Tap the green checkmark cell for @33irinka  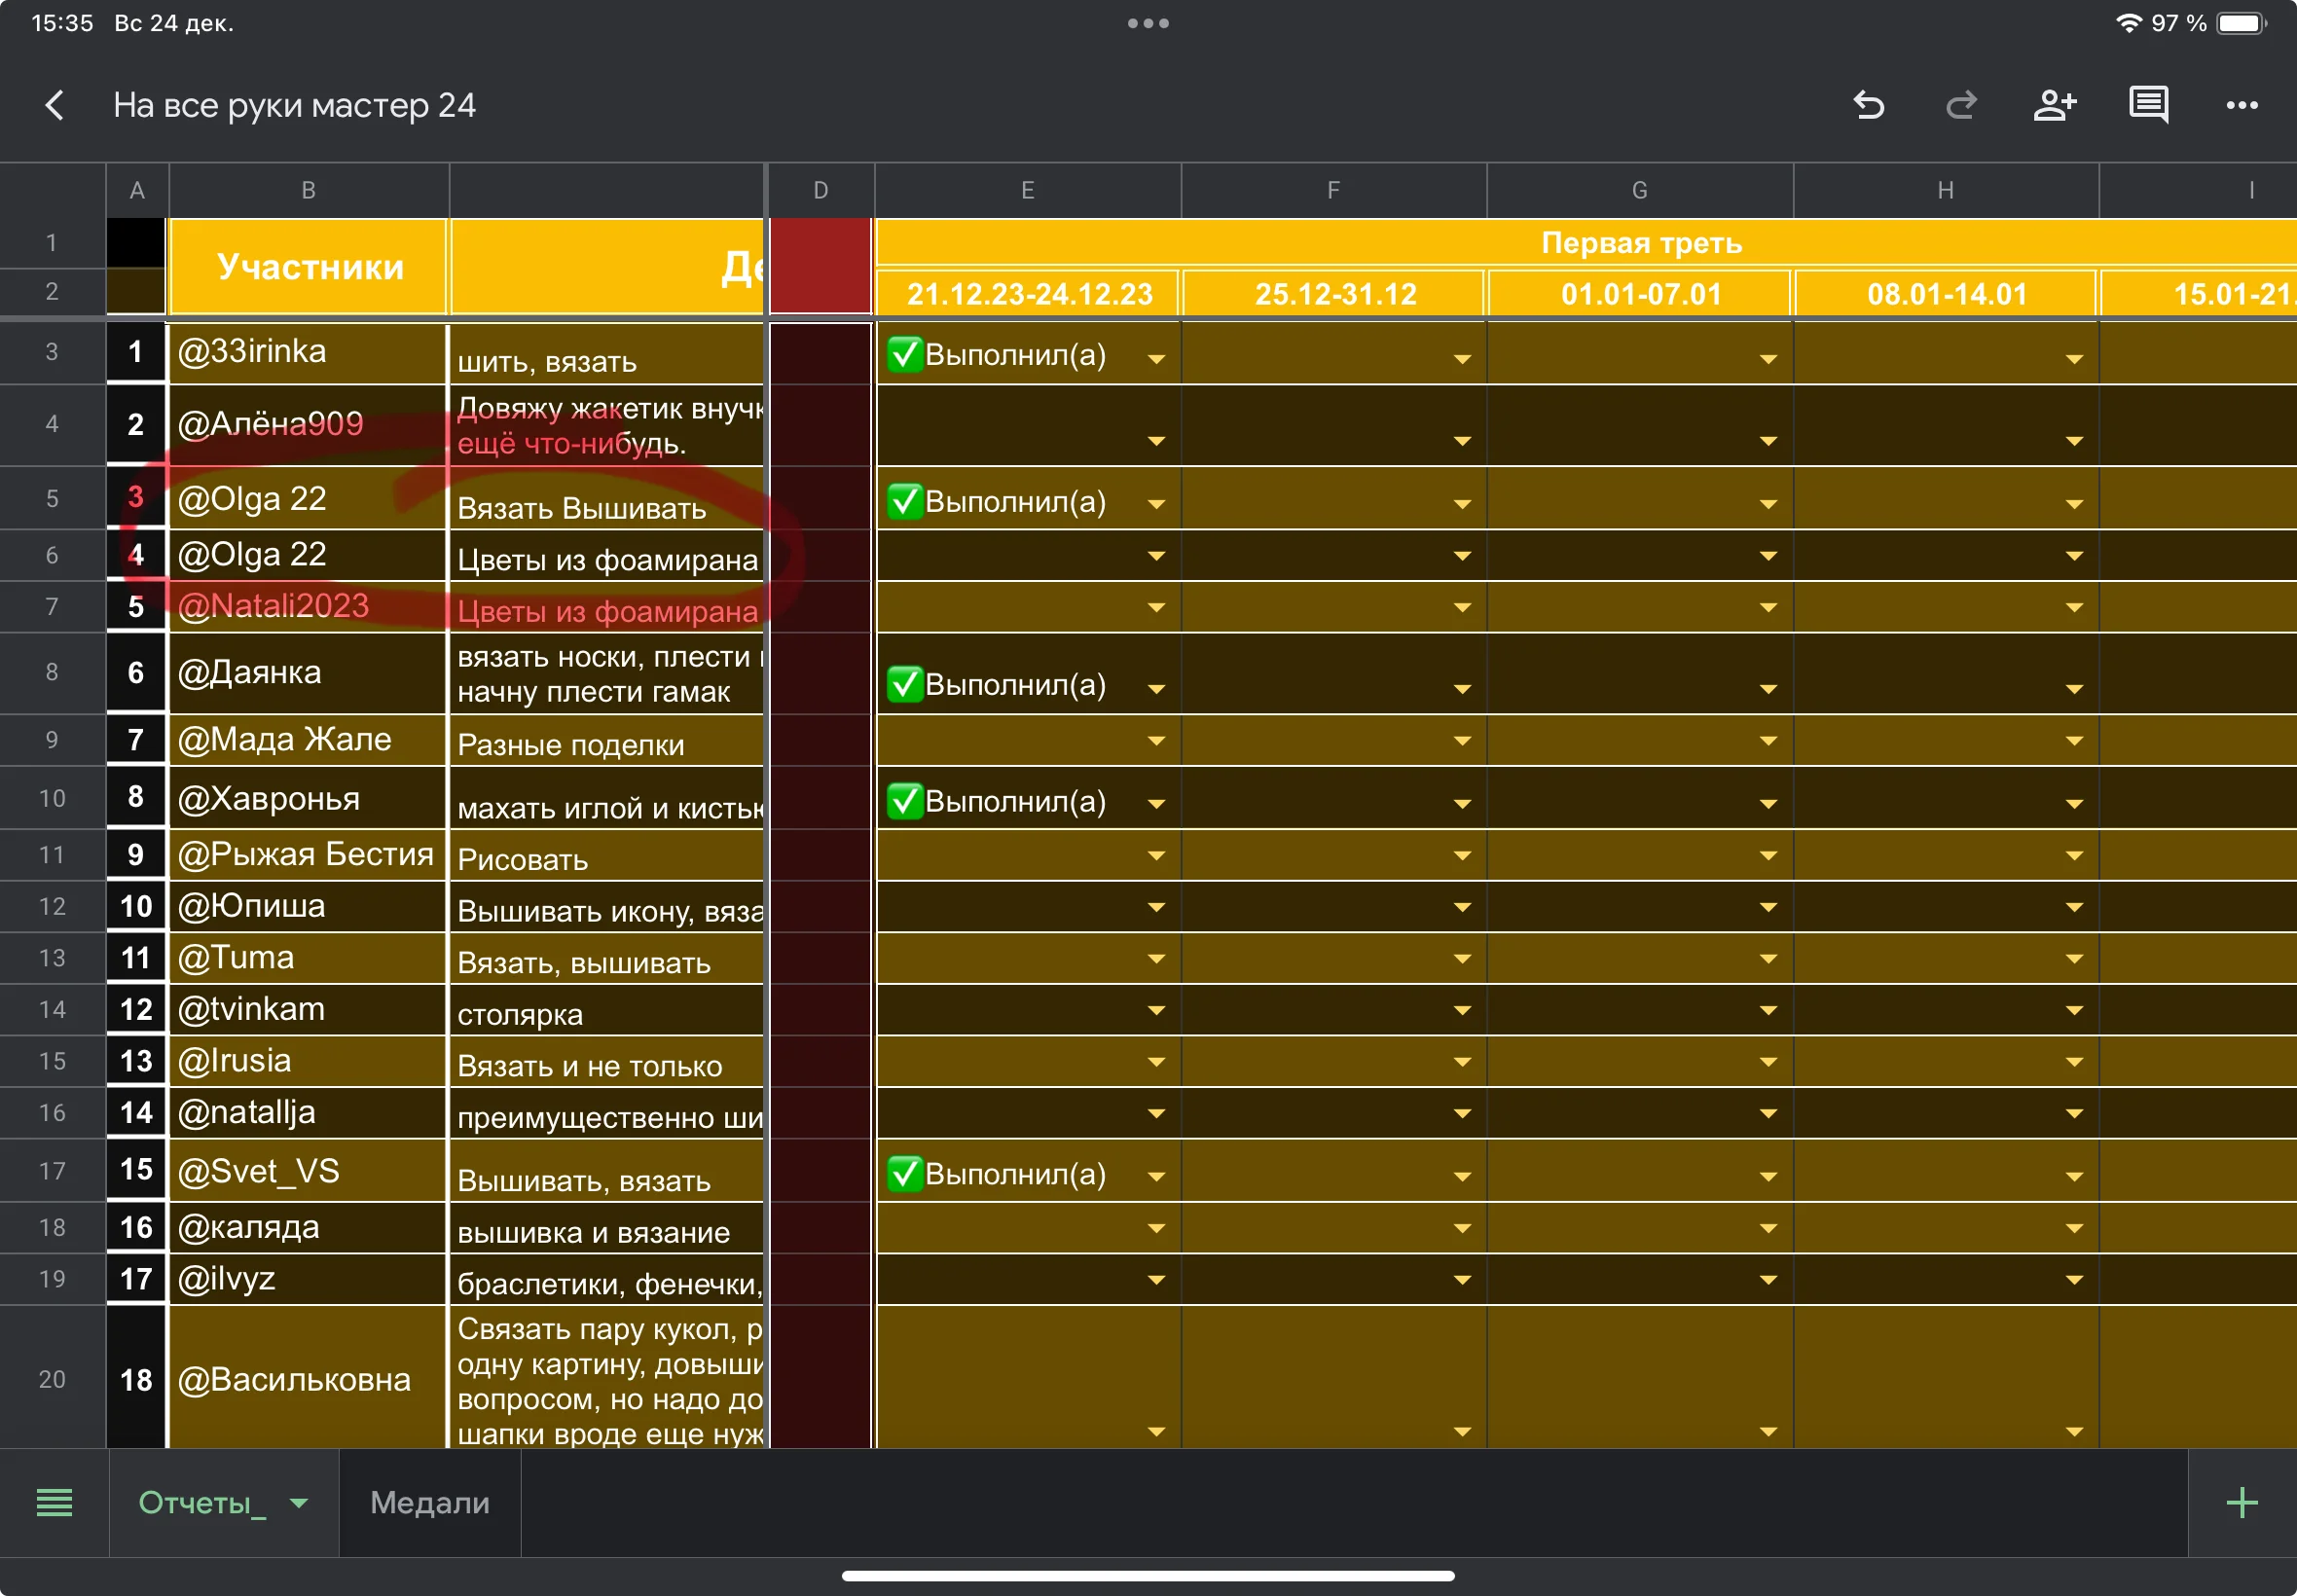click(x=905, y=354)
